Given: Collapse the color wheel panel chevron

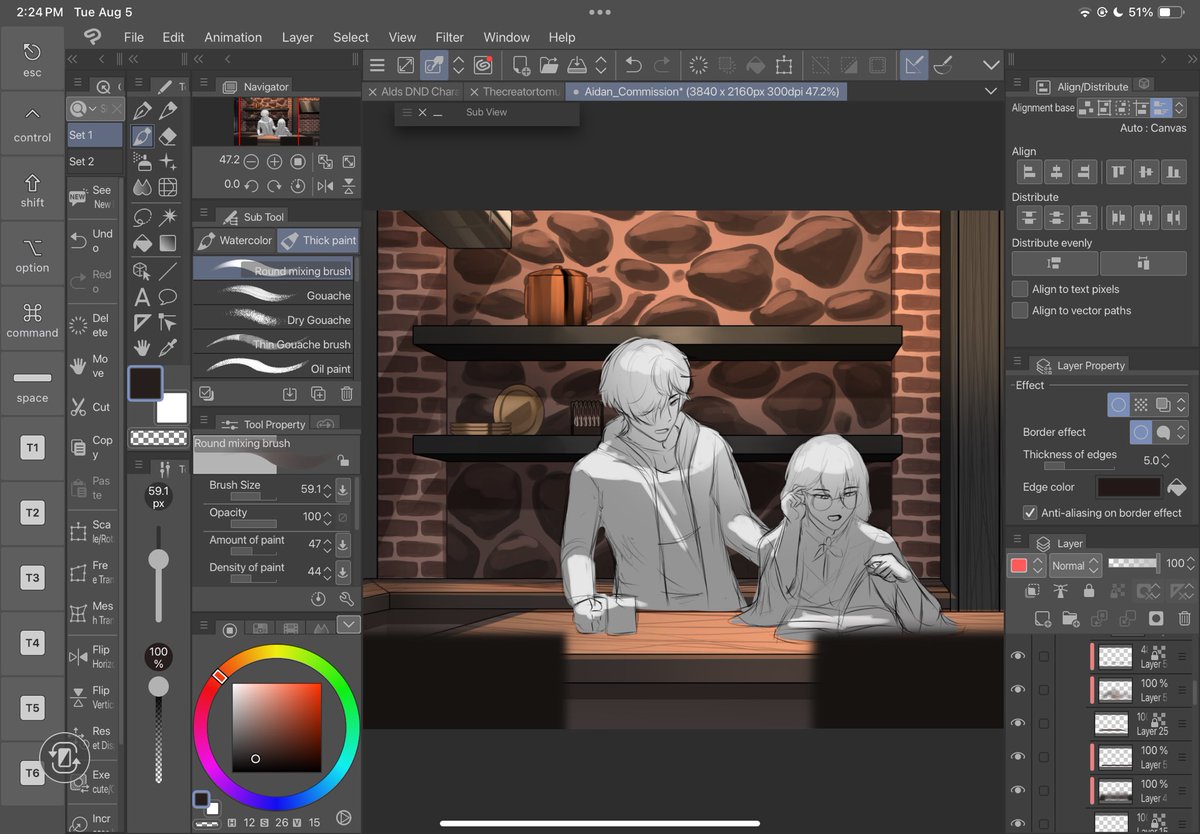Looking at the screenshot, I should pyautogui.click(x=348, y=626).
